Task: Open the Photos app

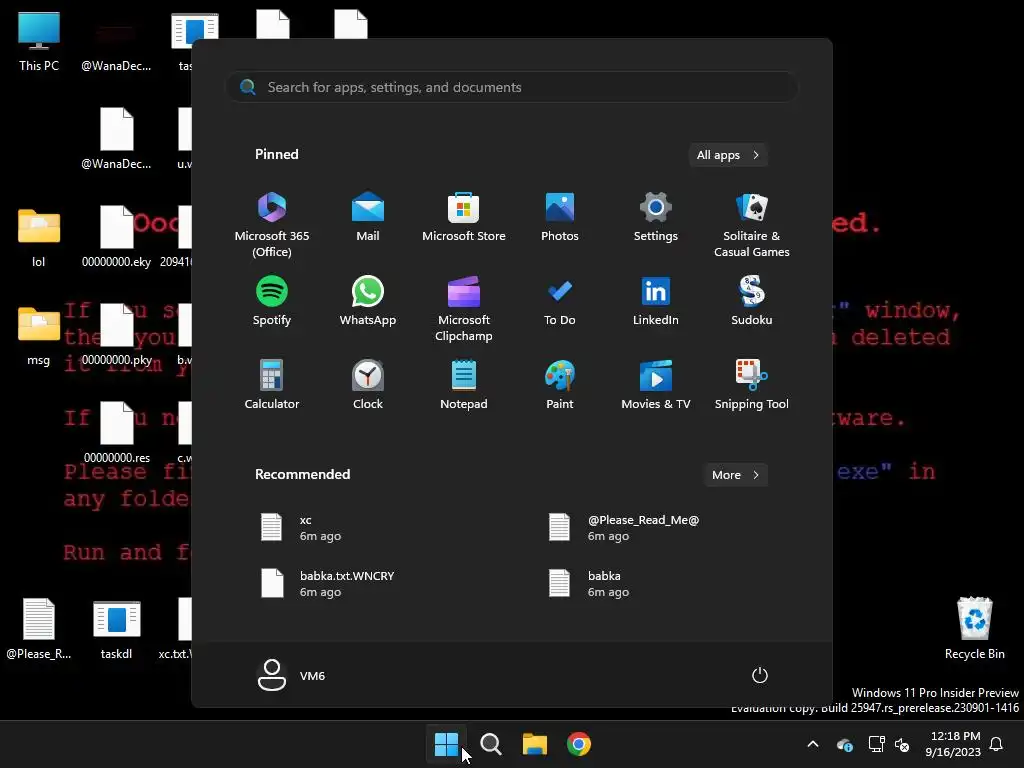Action: [x=560, y=218]
